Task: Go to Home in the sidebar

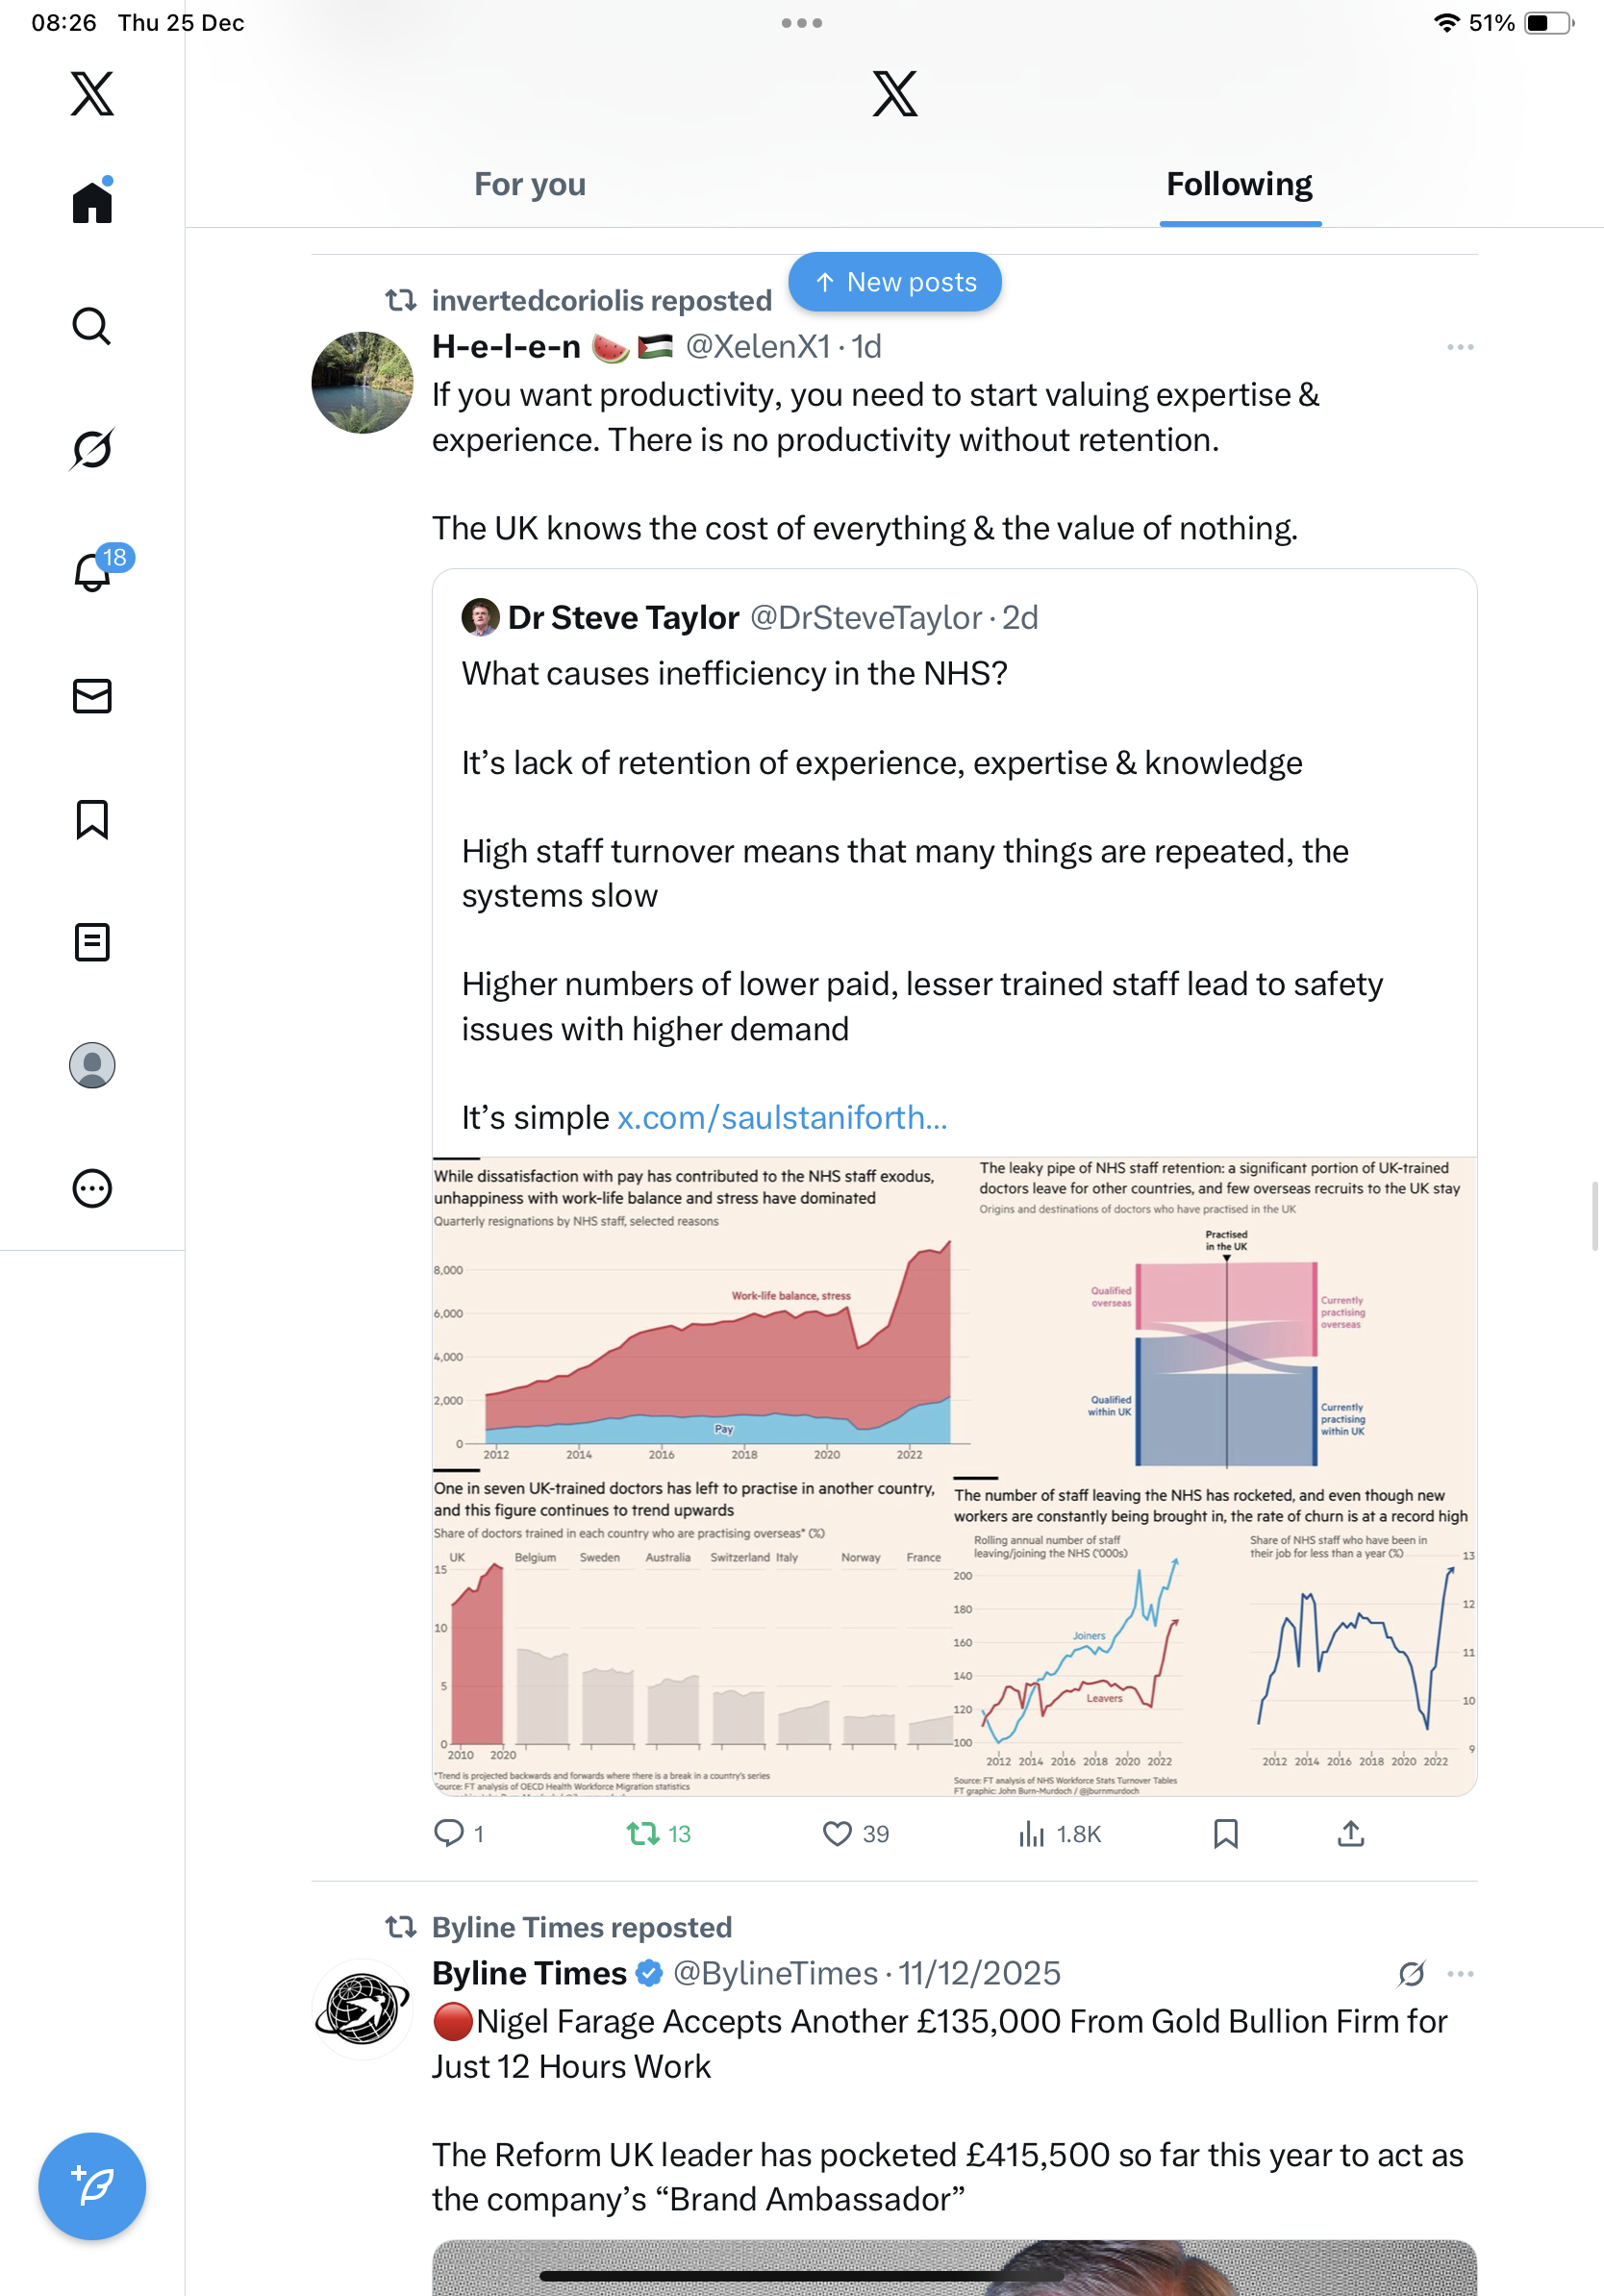Action: pyautogui.click(x=92, y=203)
